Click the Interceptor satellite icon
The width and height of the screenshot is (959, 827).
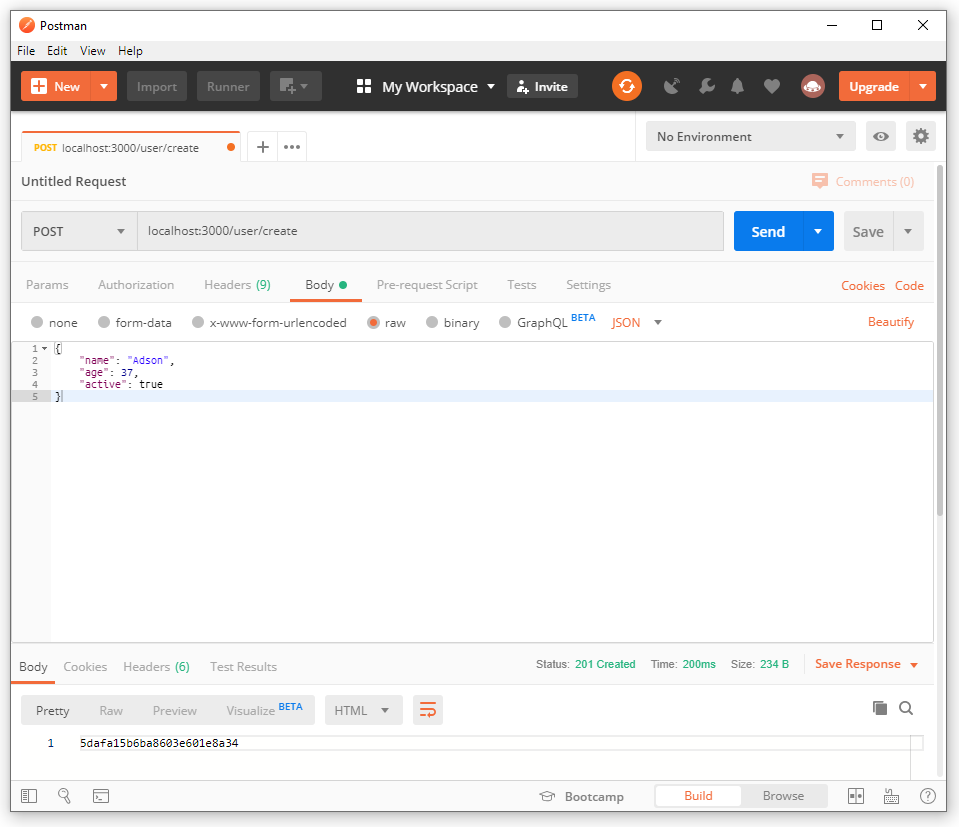coord(672,86)
